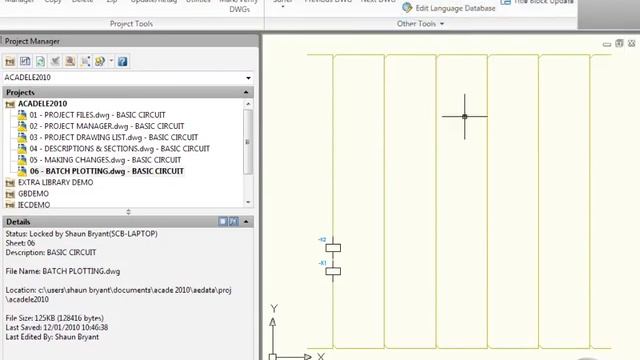Click the Project Tools panel label

[x=131, y=24]
